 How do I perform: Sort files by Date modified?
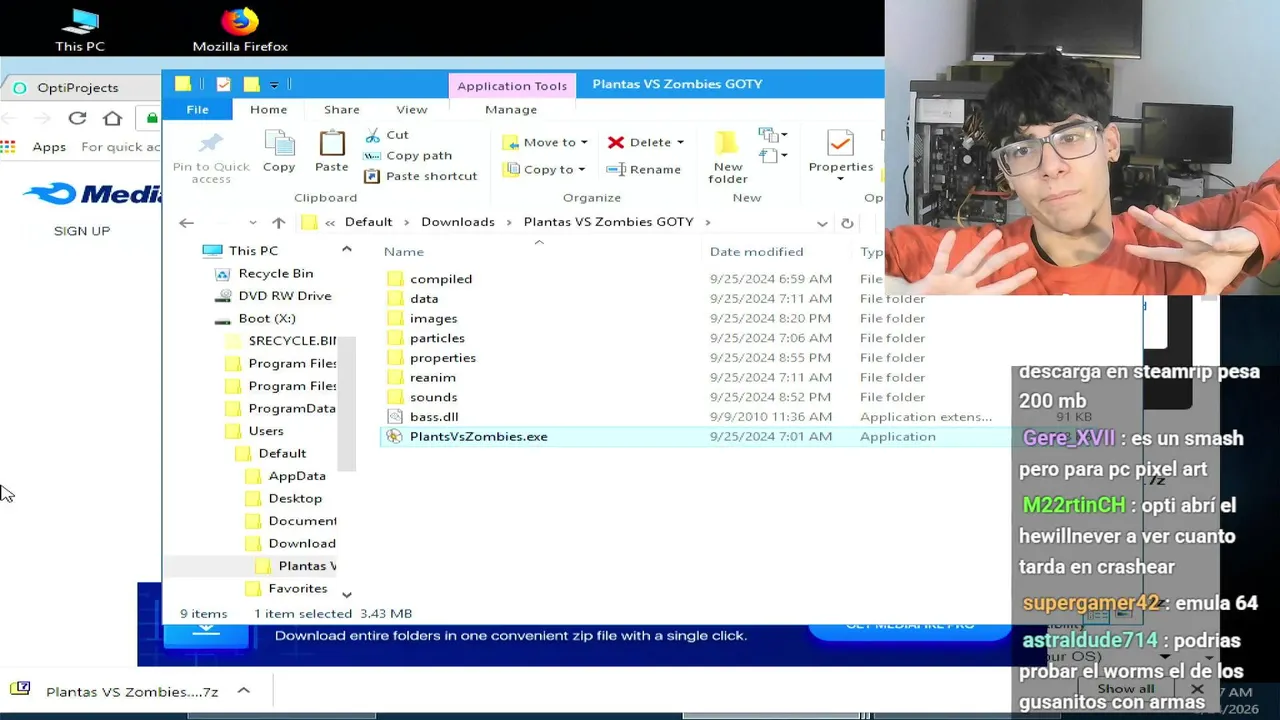click(x=756, y=252)
